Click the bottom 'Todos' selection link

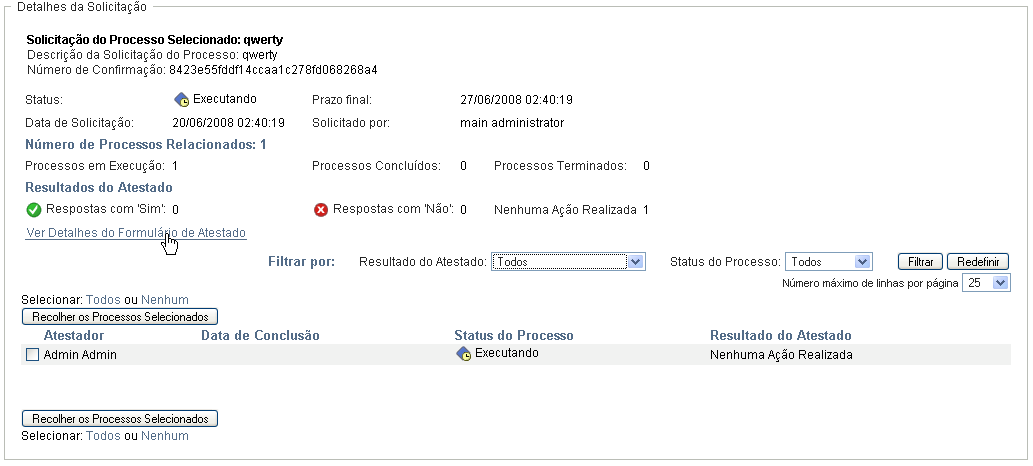click(x=103, y=436)
